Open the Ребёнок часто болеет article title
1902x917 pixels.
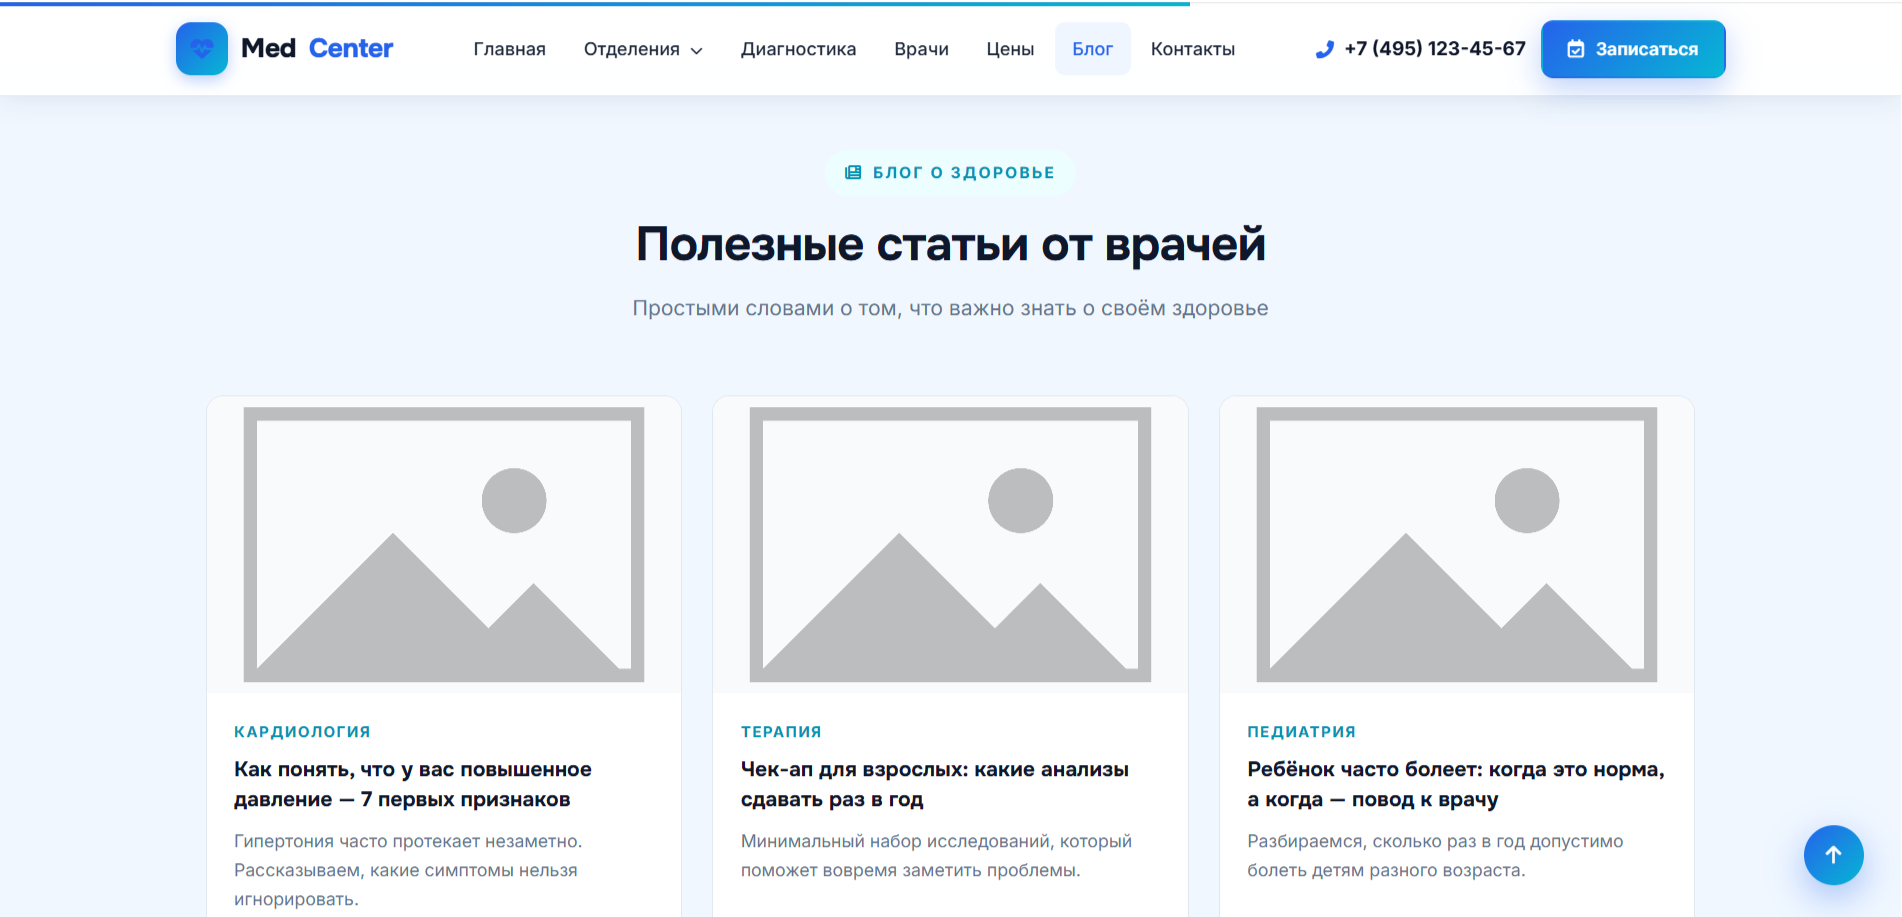[x=1456, y=784]
